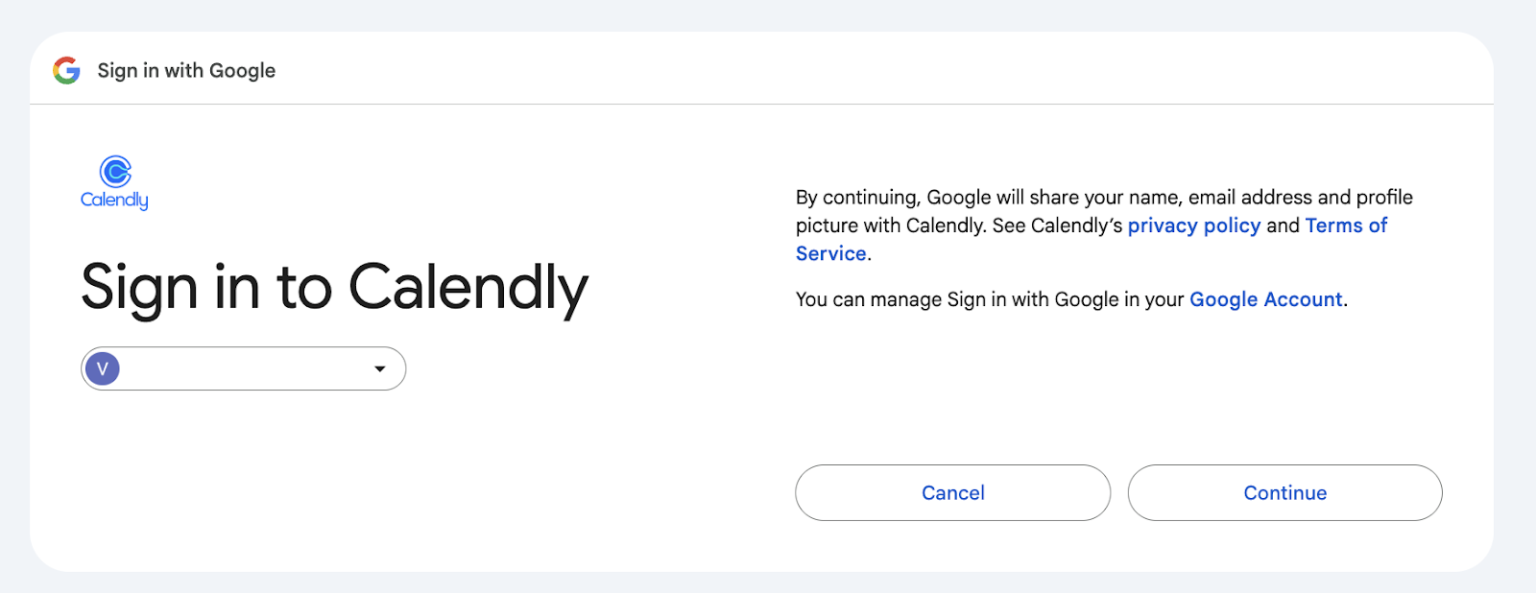Click blank area below the account selector
This screenshot has height=593, width=1536.
tap(300, 480)
